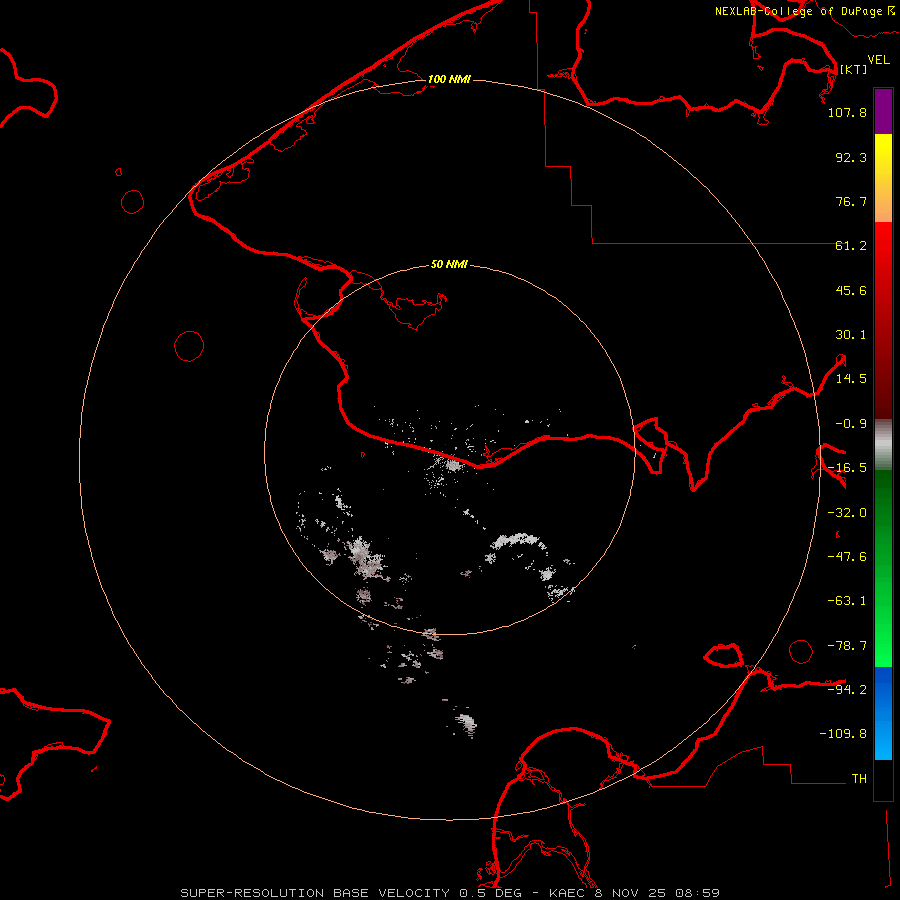Pick the purple segment of the velocity scale
This screenshot has width=900, height=900.
pyautogui.click(x=883, y=111)
